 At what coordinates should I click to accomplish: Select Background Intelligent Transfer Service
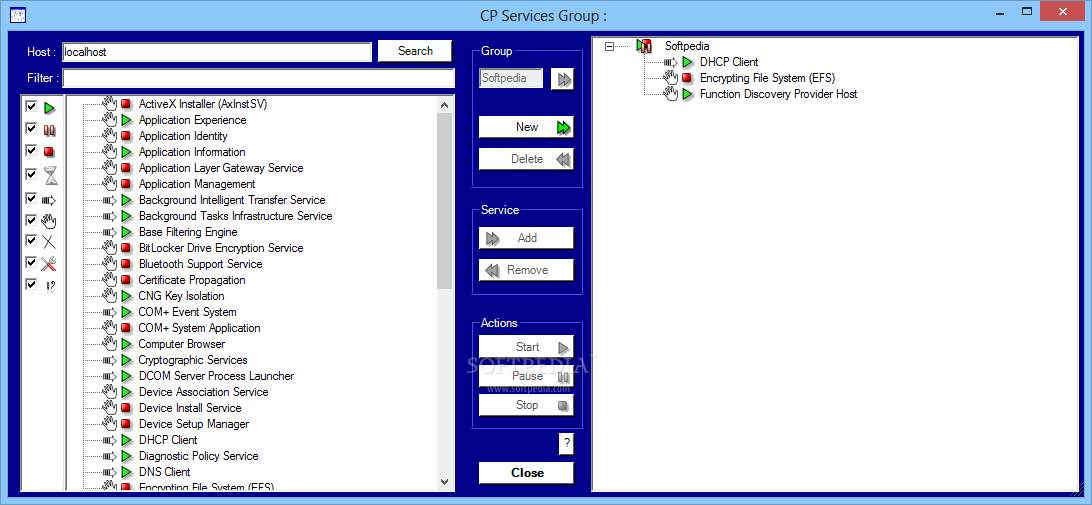click(x=232, y=200)
